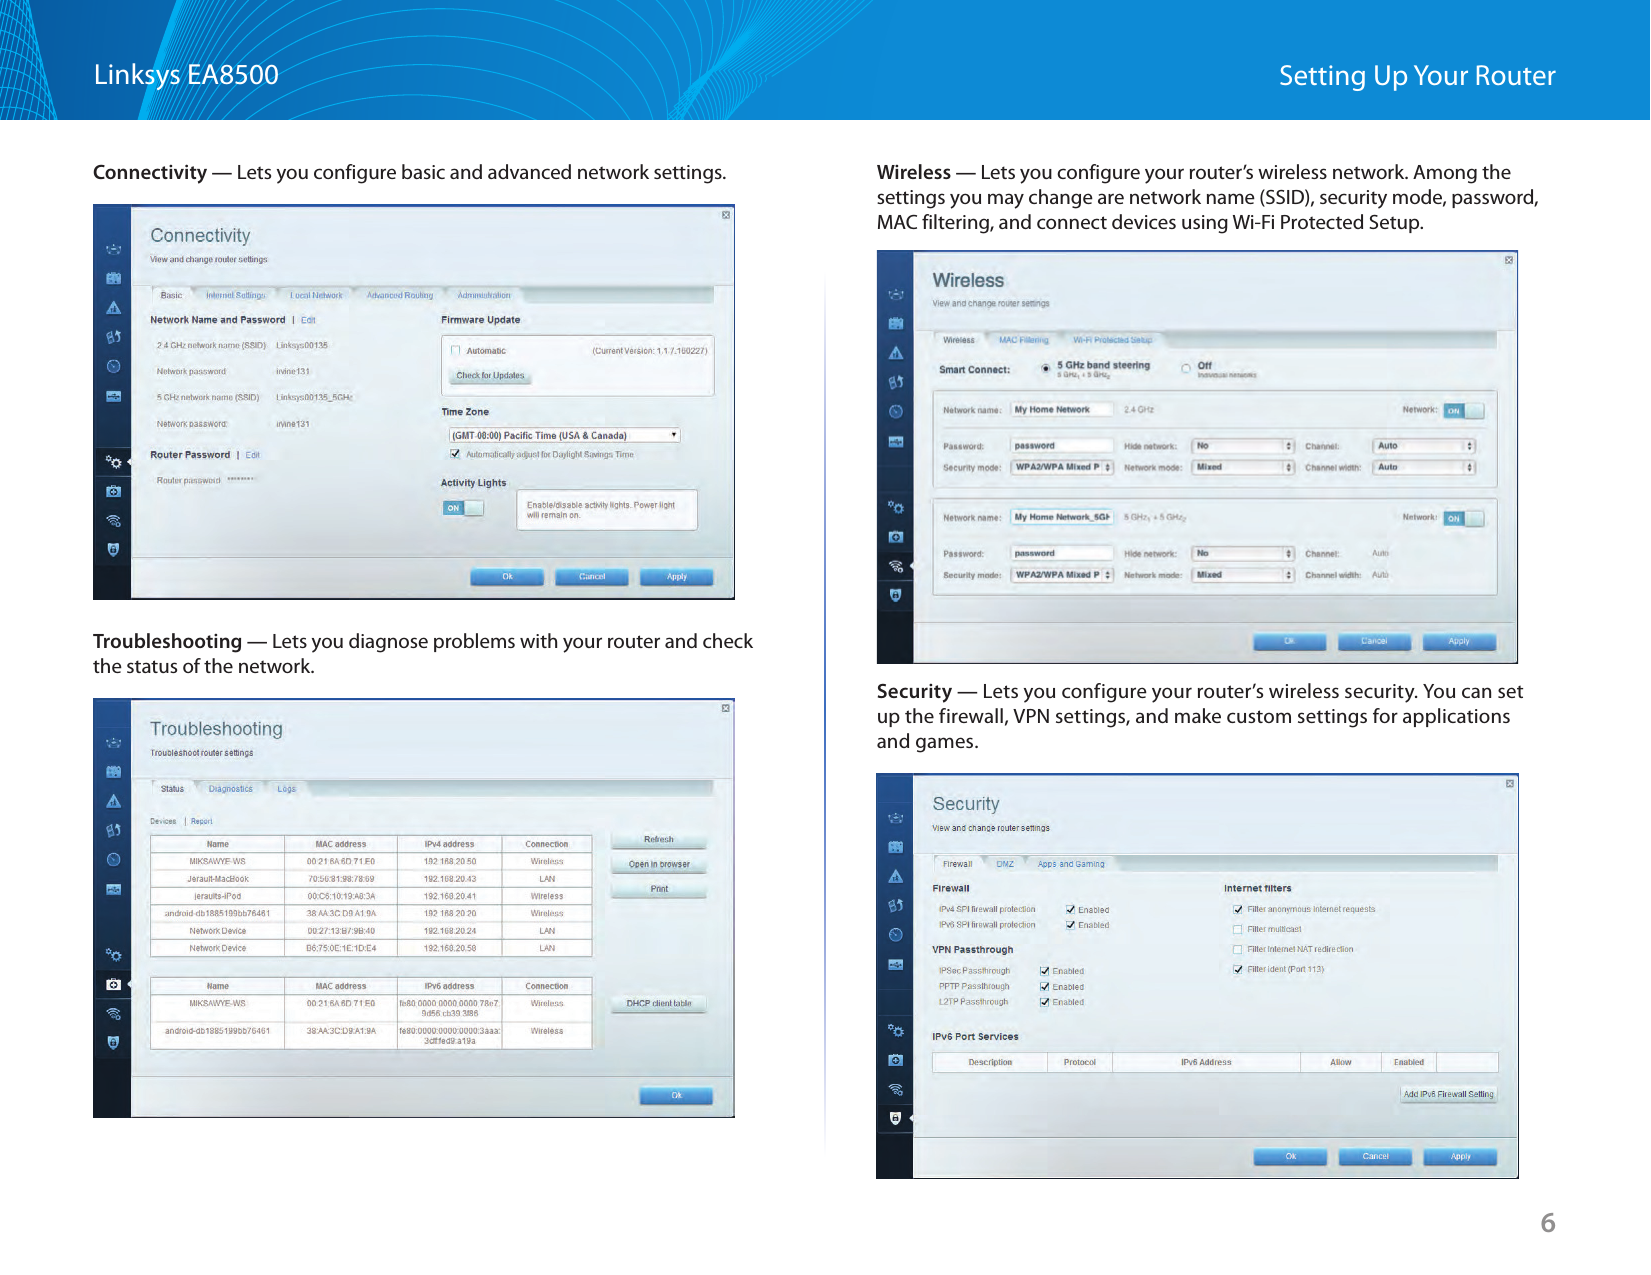Open Time Zone Pacific Time dropdown

pyautogui.click(x=565, y=435)
